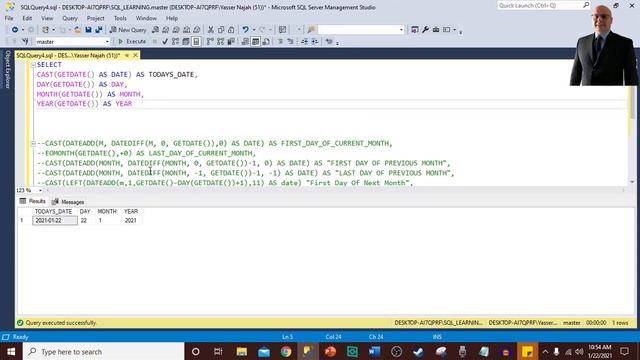Switch to the Messages tab
This screenshot has height=360, width=640.
pyautogui.click(x=68, y=202)
